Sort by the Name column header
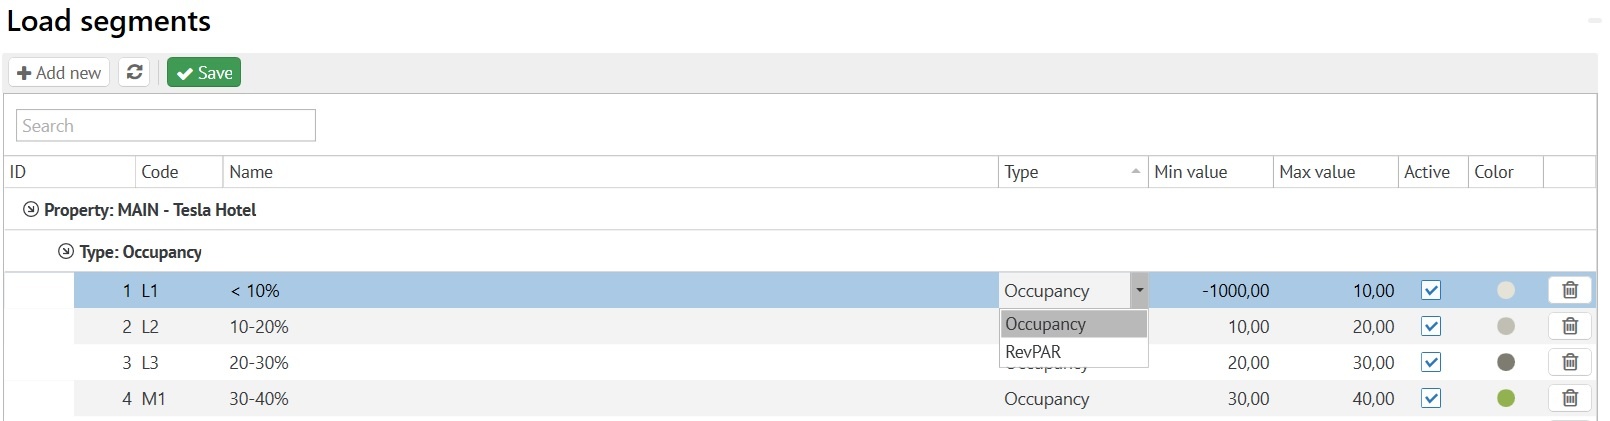 pos(251,172)
